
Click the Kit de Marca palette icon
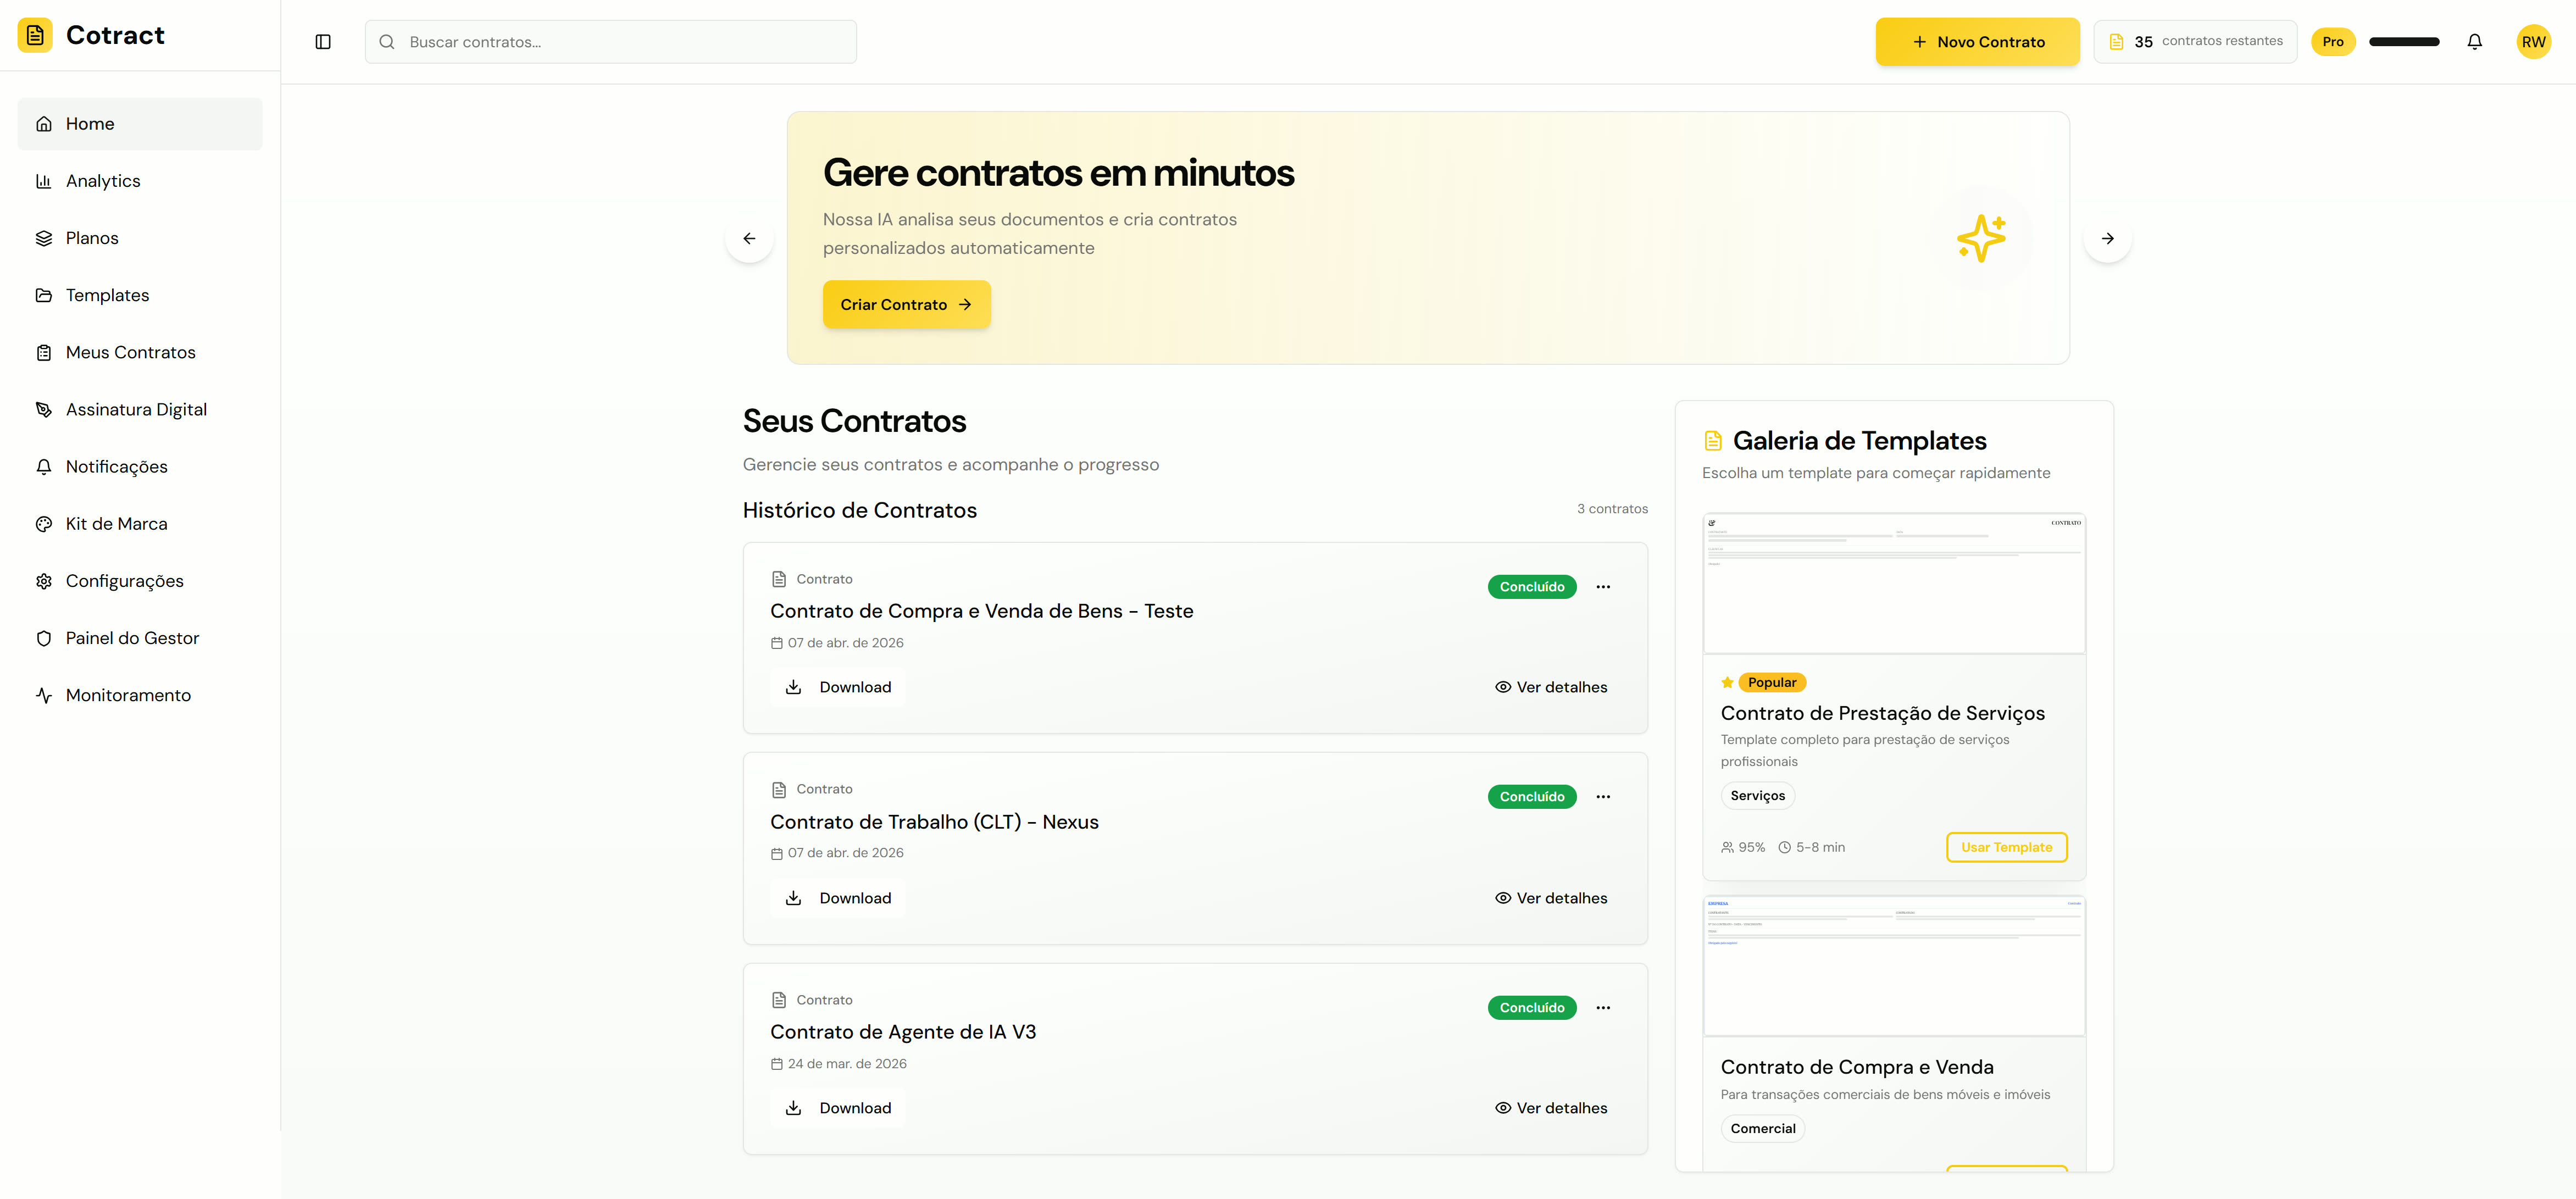click(x=44, y=523)
